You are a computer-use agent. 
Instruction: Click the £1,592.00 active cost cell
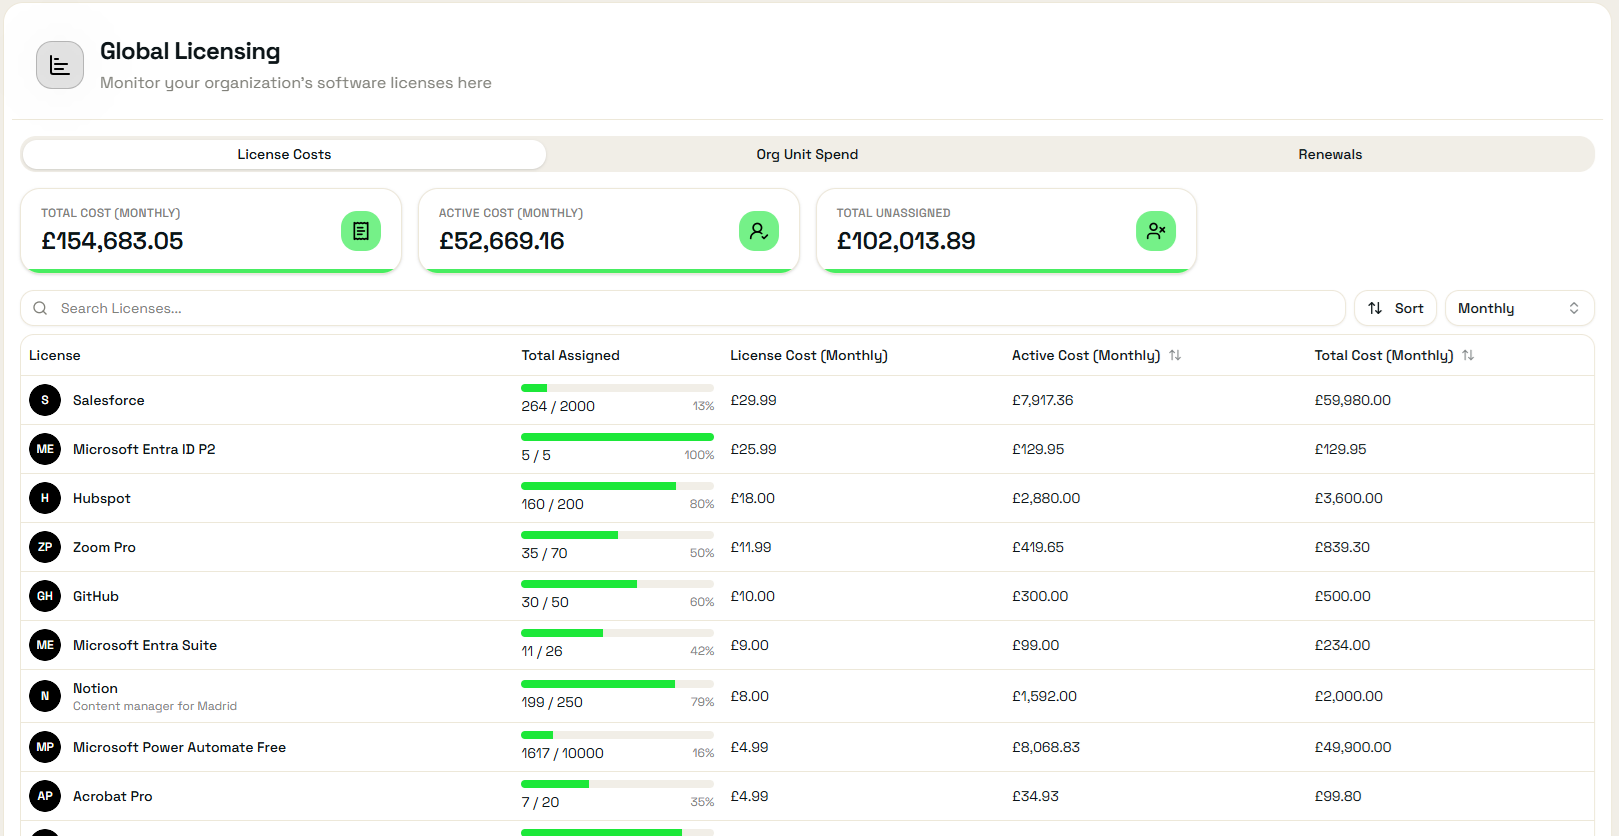tap(1044, 696)
